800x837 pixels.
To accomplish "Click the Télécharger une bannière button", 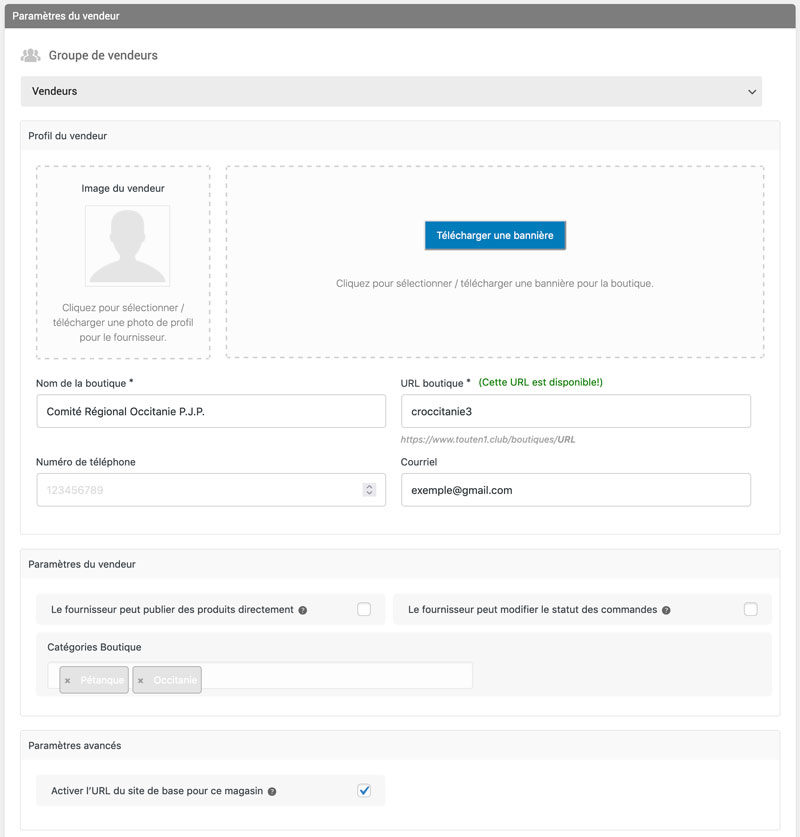I will pyautogui.click(x=495, y=235).
